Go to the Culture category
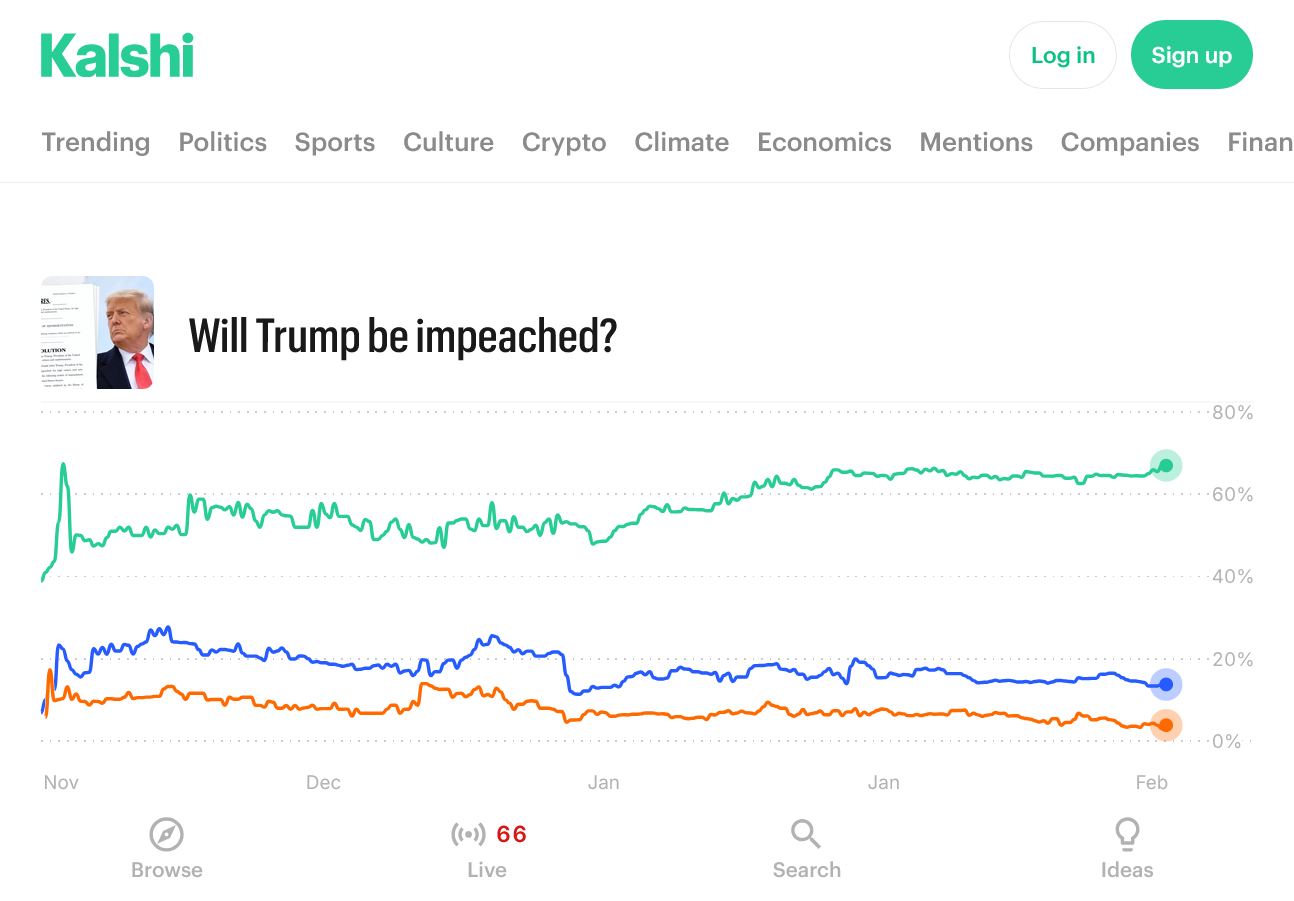The image size is (1294, 901). pos(448,142)
